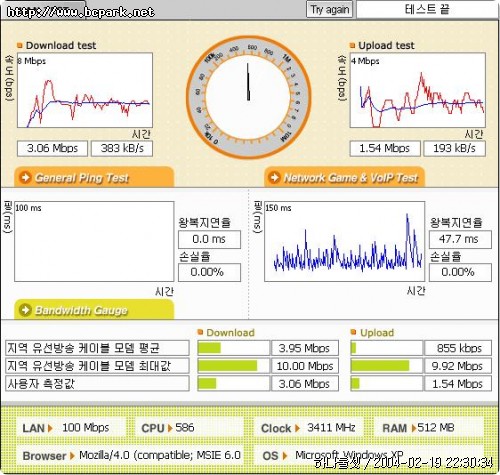Click the round speedometer gauge
Screen dimensions: 500x475
click(249, 97)
